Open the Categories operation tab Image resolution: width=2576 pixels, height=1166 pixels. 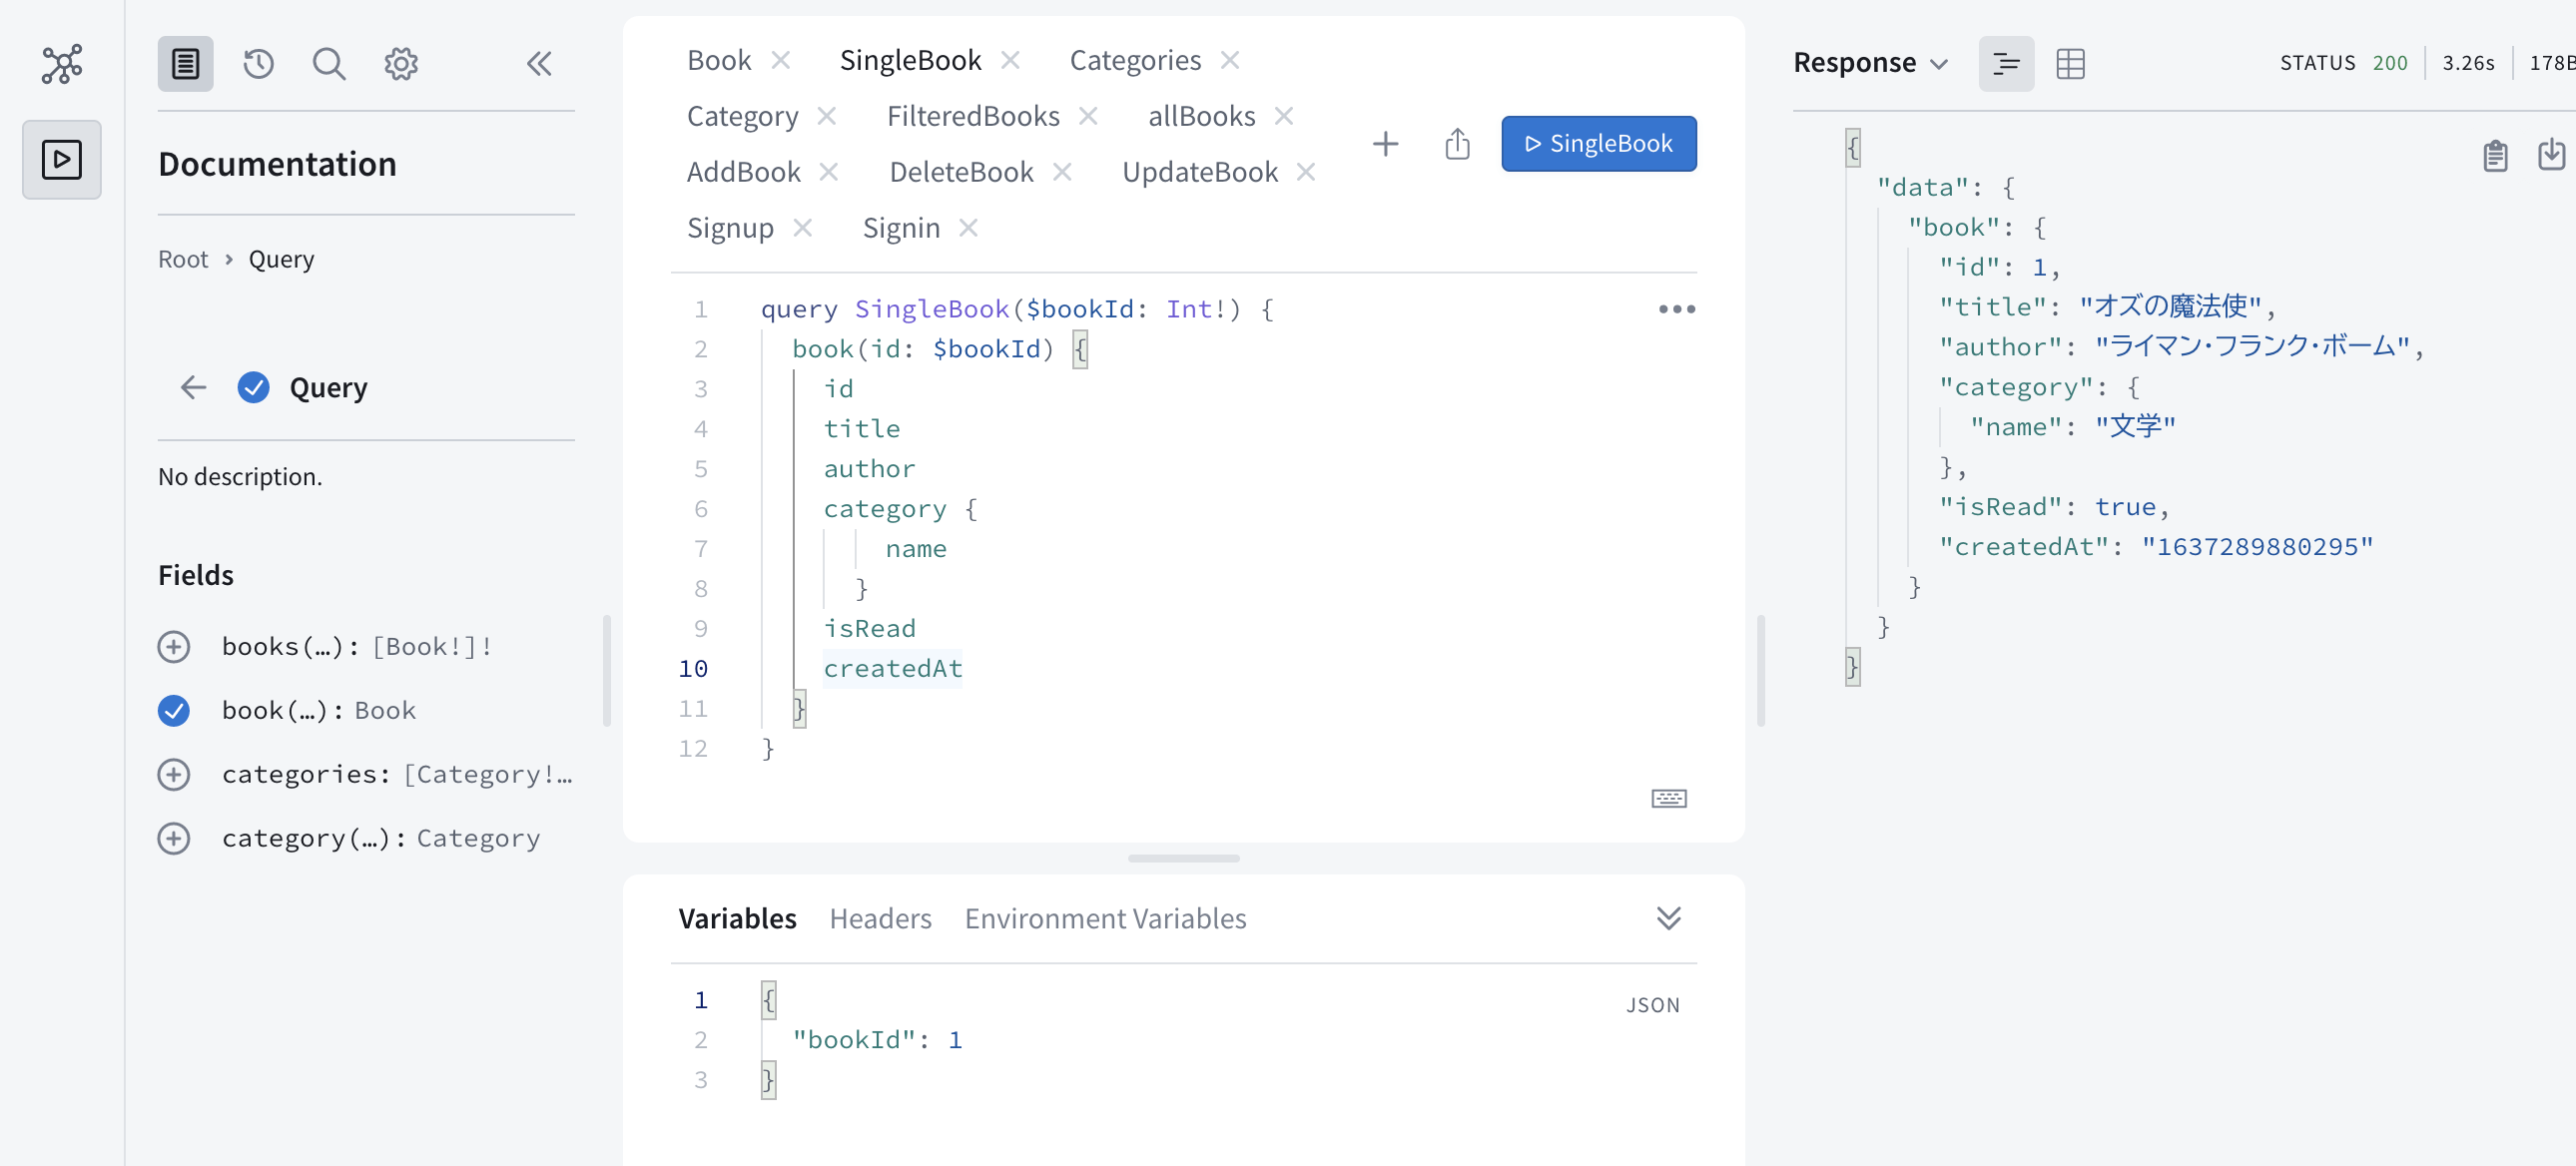[1135, 60]
